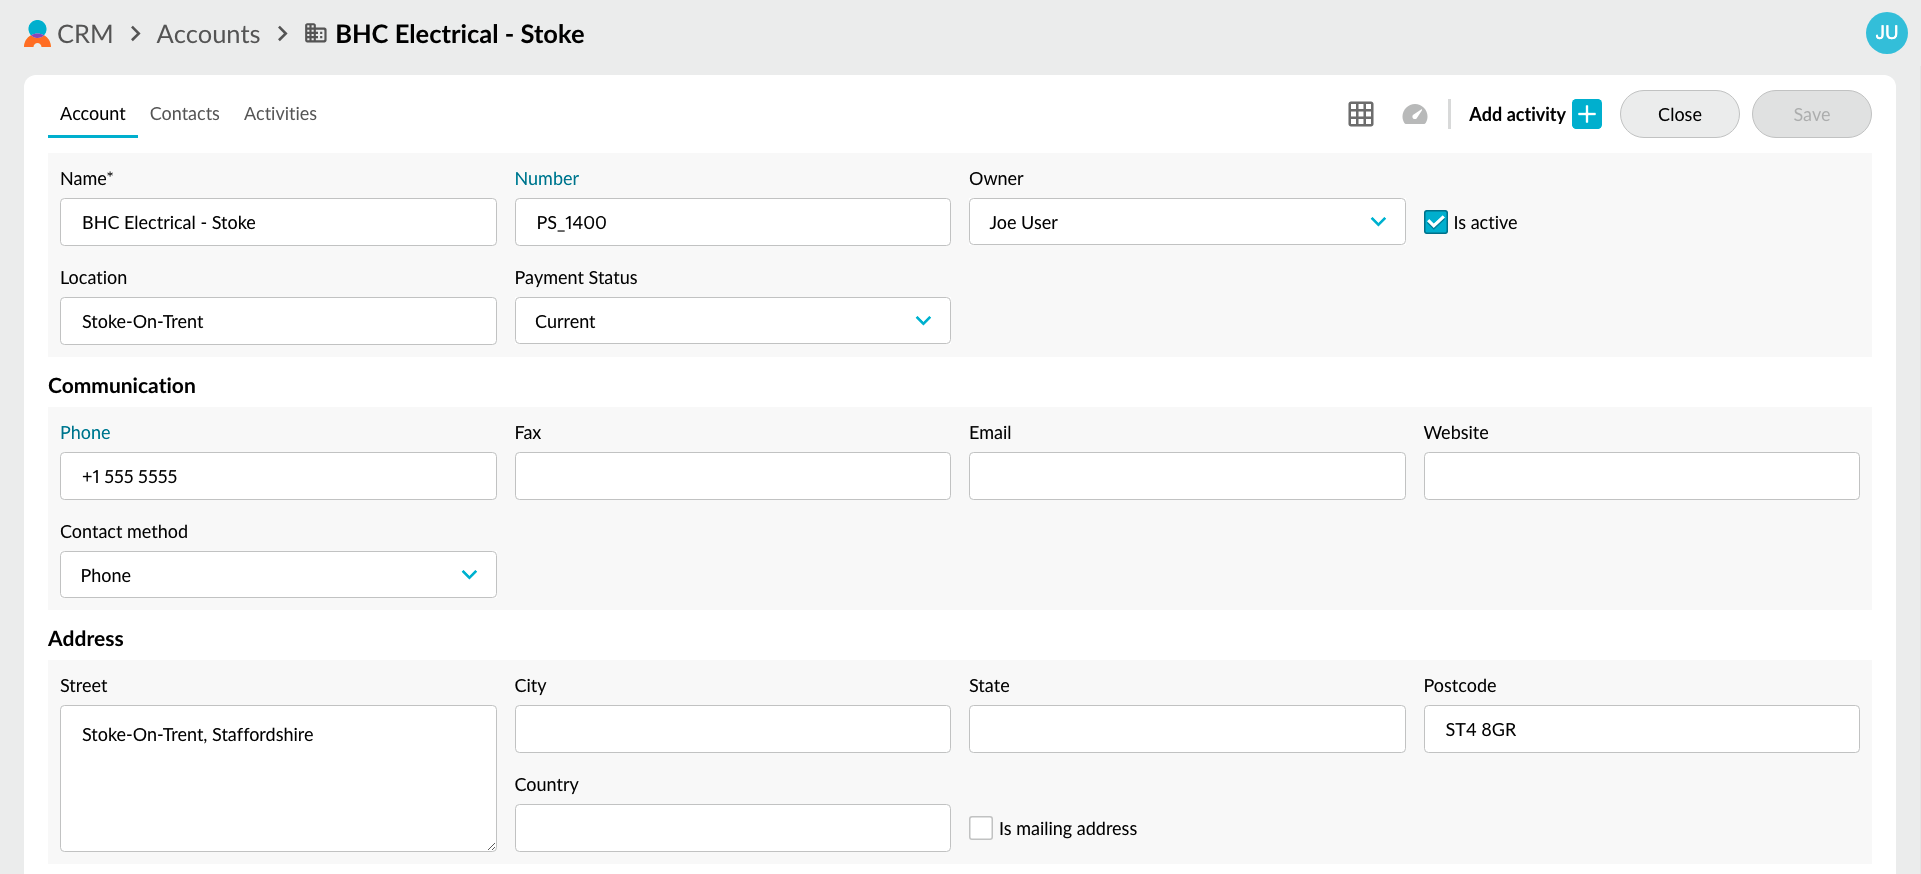This screenshot has width=1921, height=874.
Task: Click the gauge dashboard icon
Action: 1414,114
